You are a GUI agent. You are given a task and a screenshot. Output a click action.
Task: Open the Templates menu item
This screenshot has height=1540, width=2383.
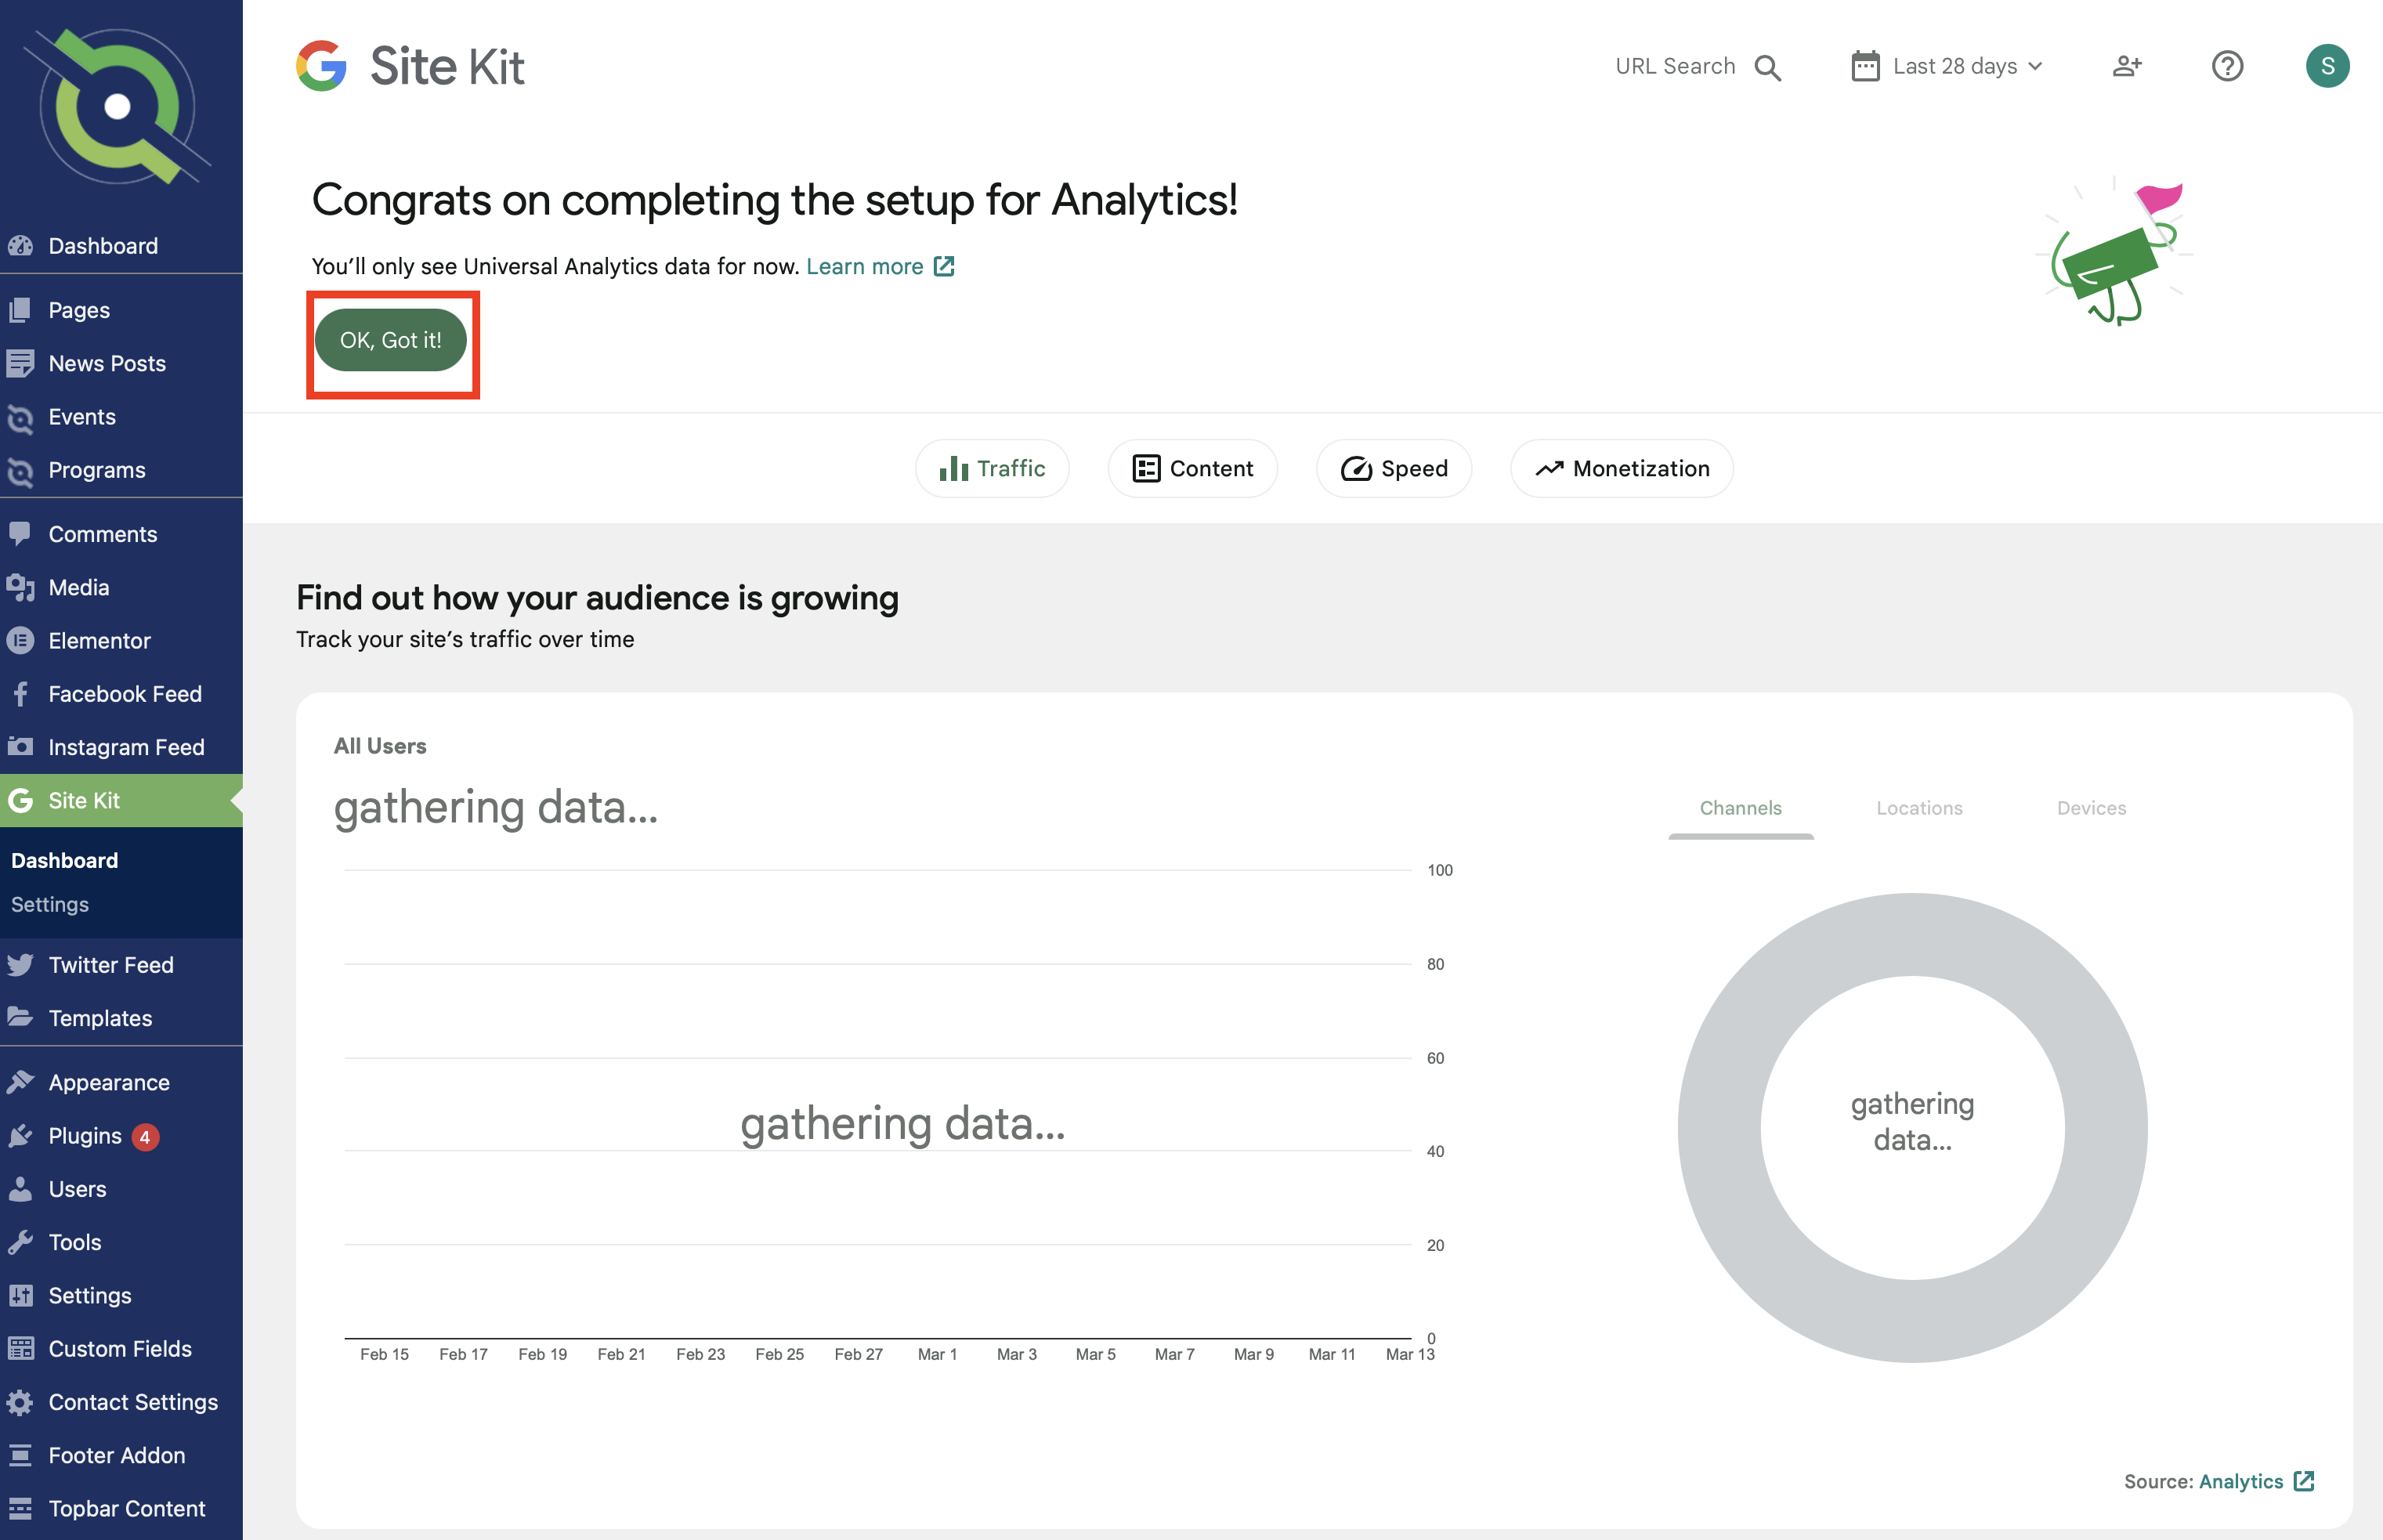(x=121, y=1018)
